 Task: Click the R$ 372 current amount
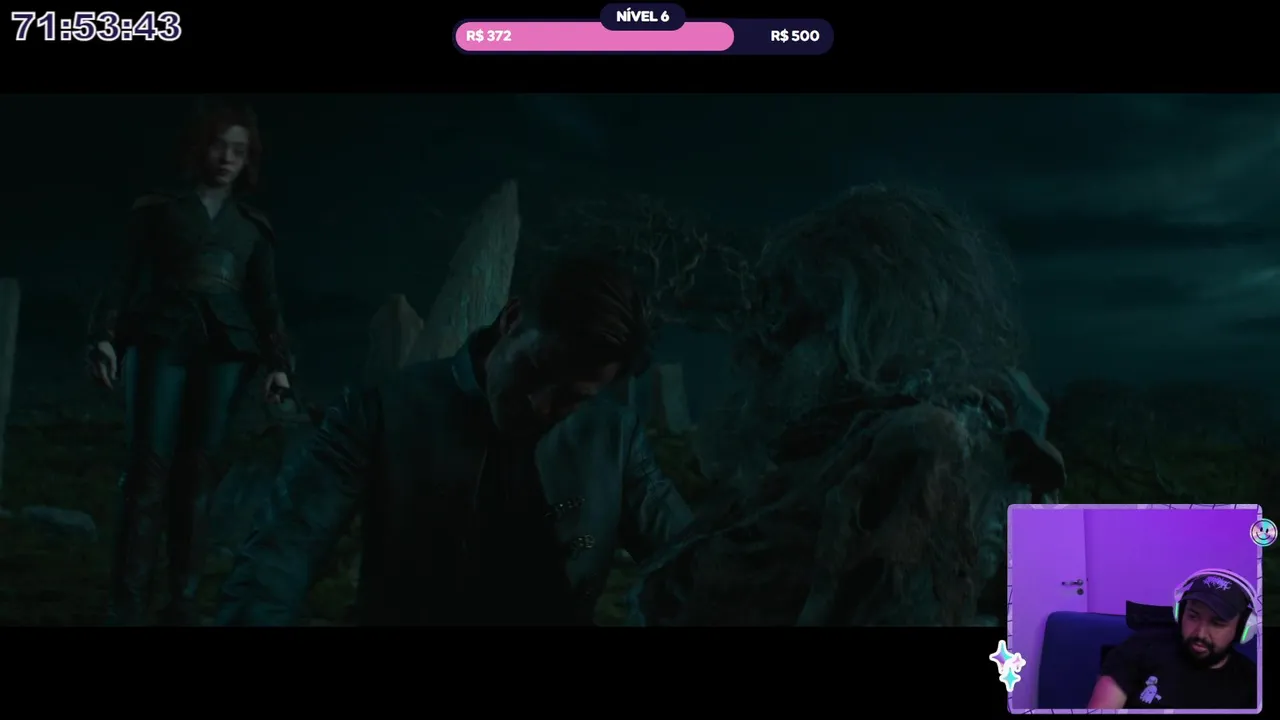[488, 36]
